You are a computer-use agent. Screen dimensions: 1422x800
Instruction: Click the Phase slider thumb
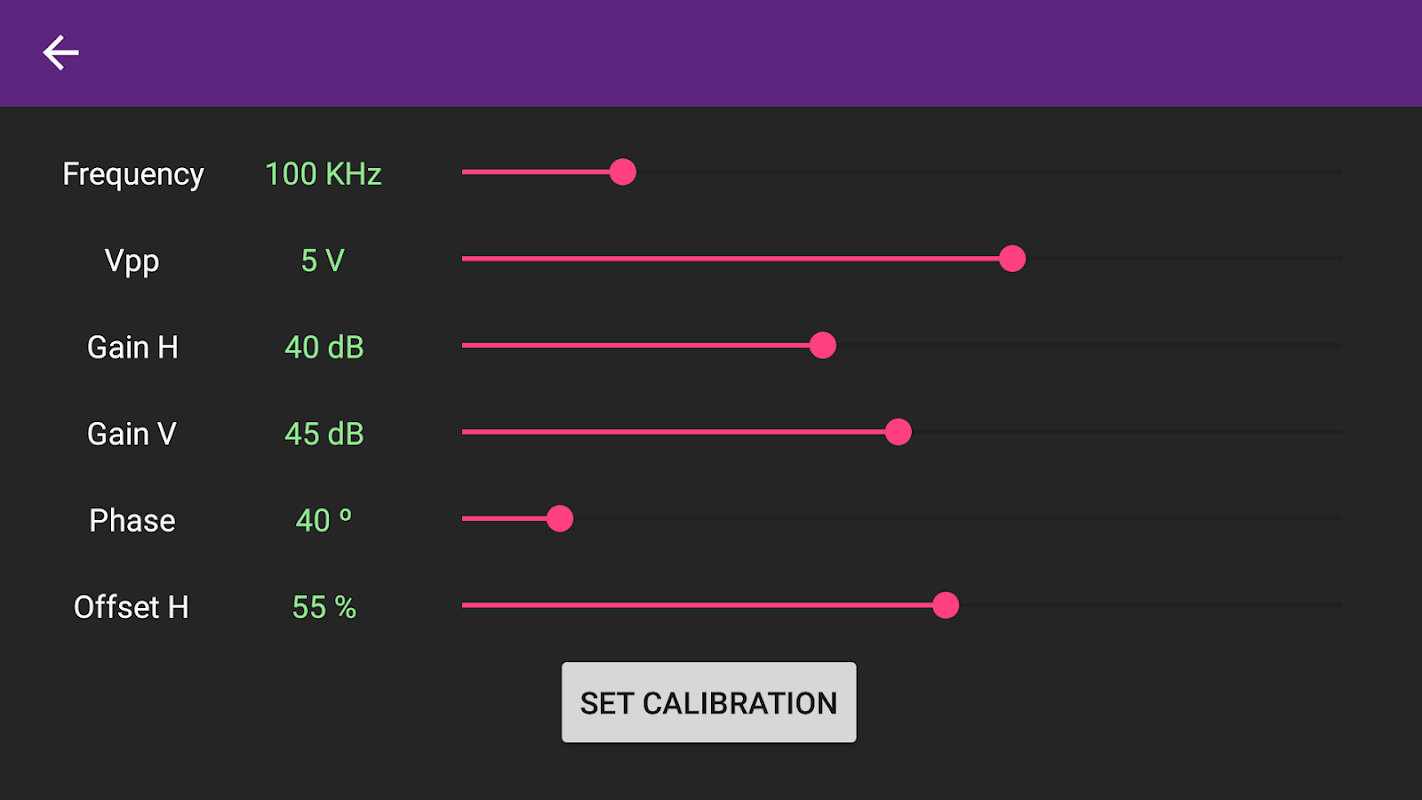(x=560, y=519)
